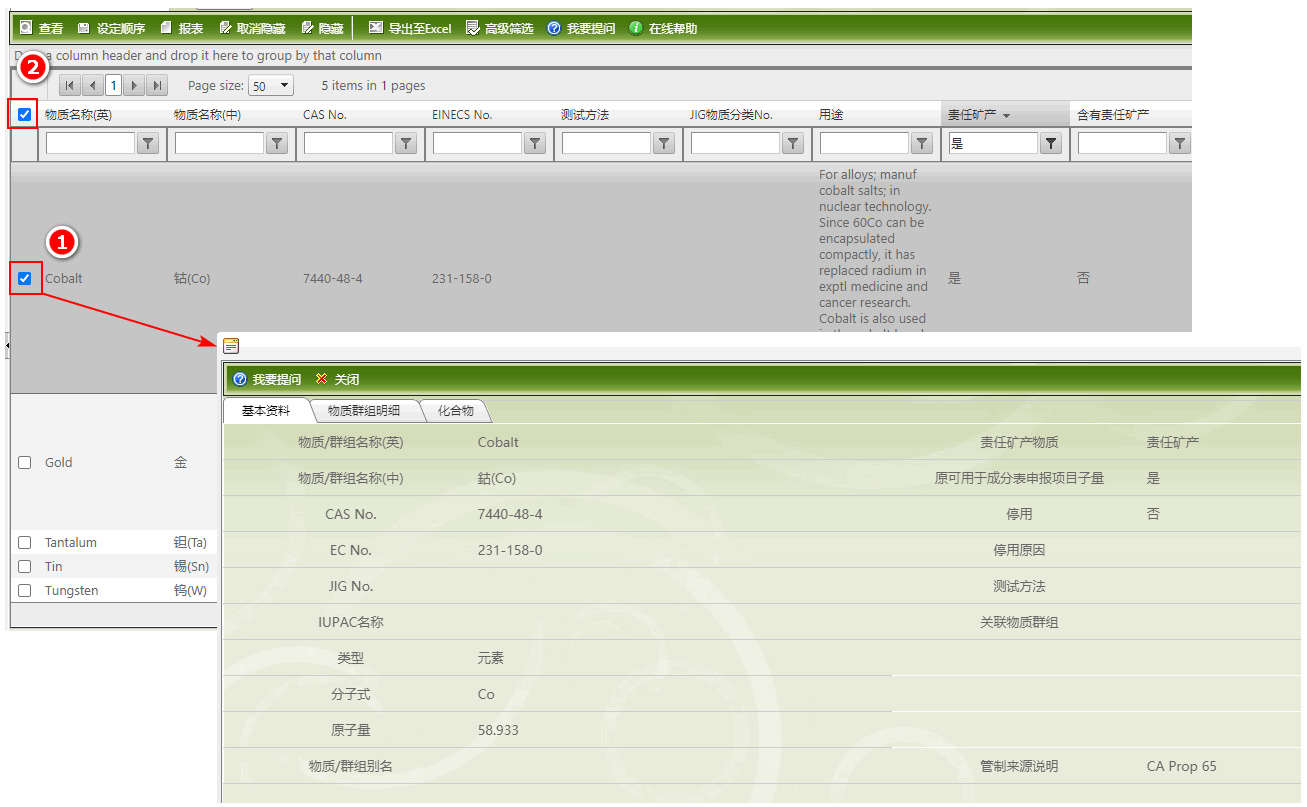The height and width of the screenshot is (807, 1307).
Task: Click filter text box under 用途
Action: coord(864,144)
